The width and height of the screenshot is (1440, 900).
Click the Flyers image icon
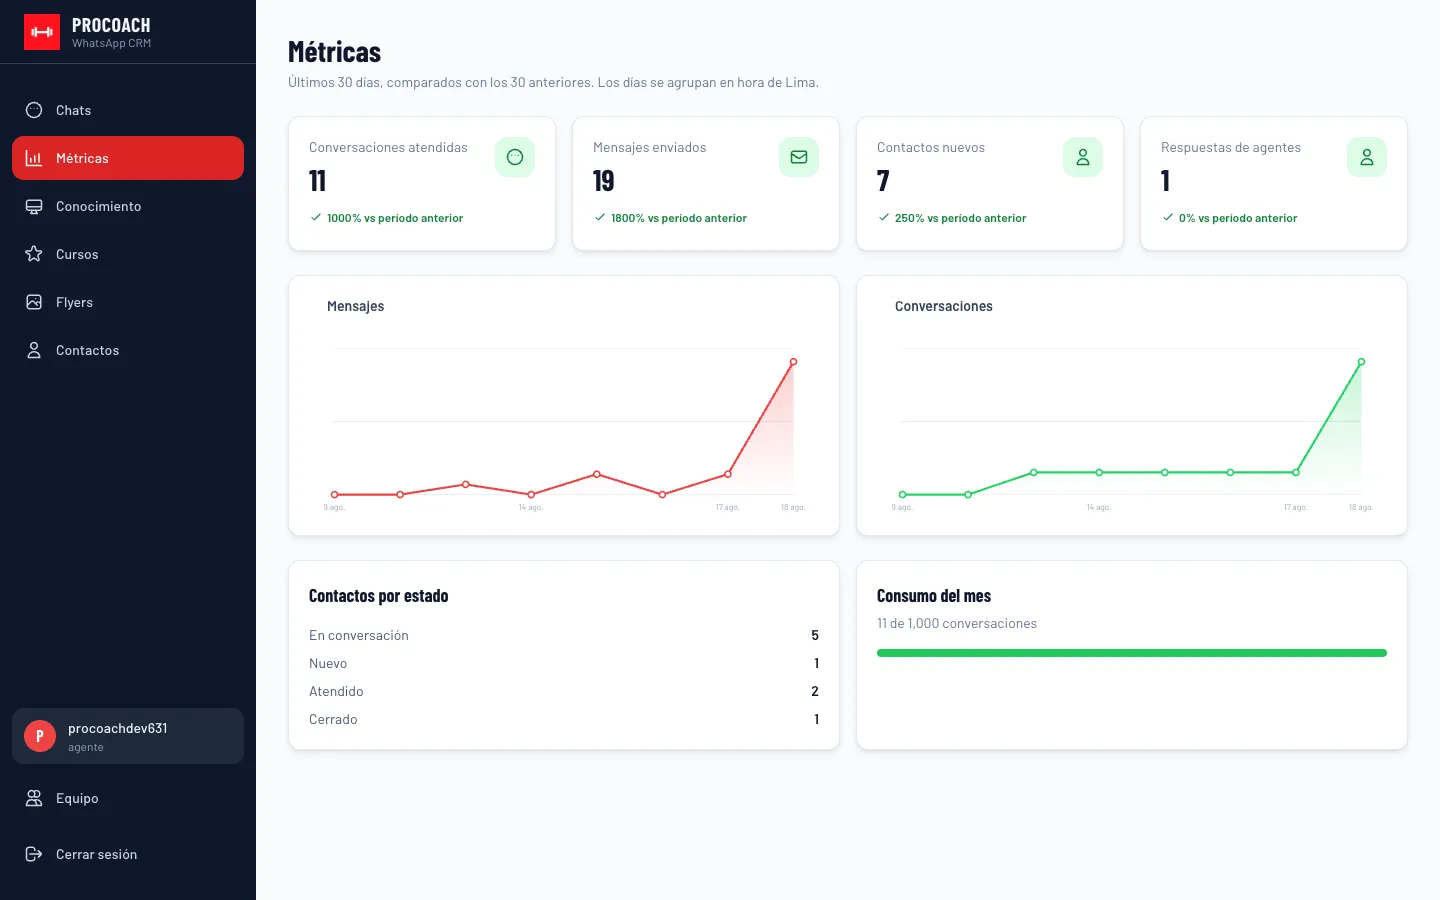[x=34, y=302]
